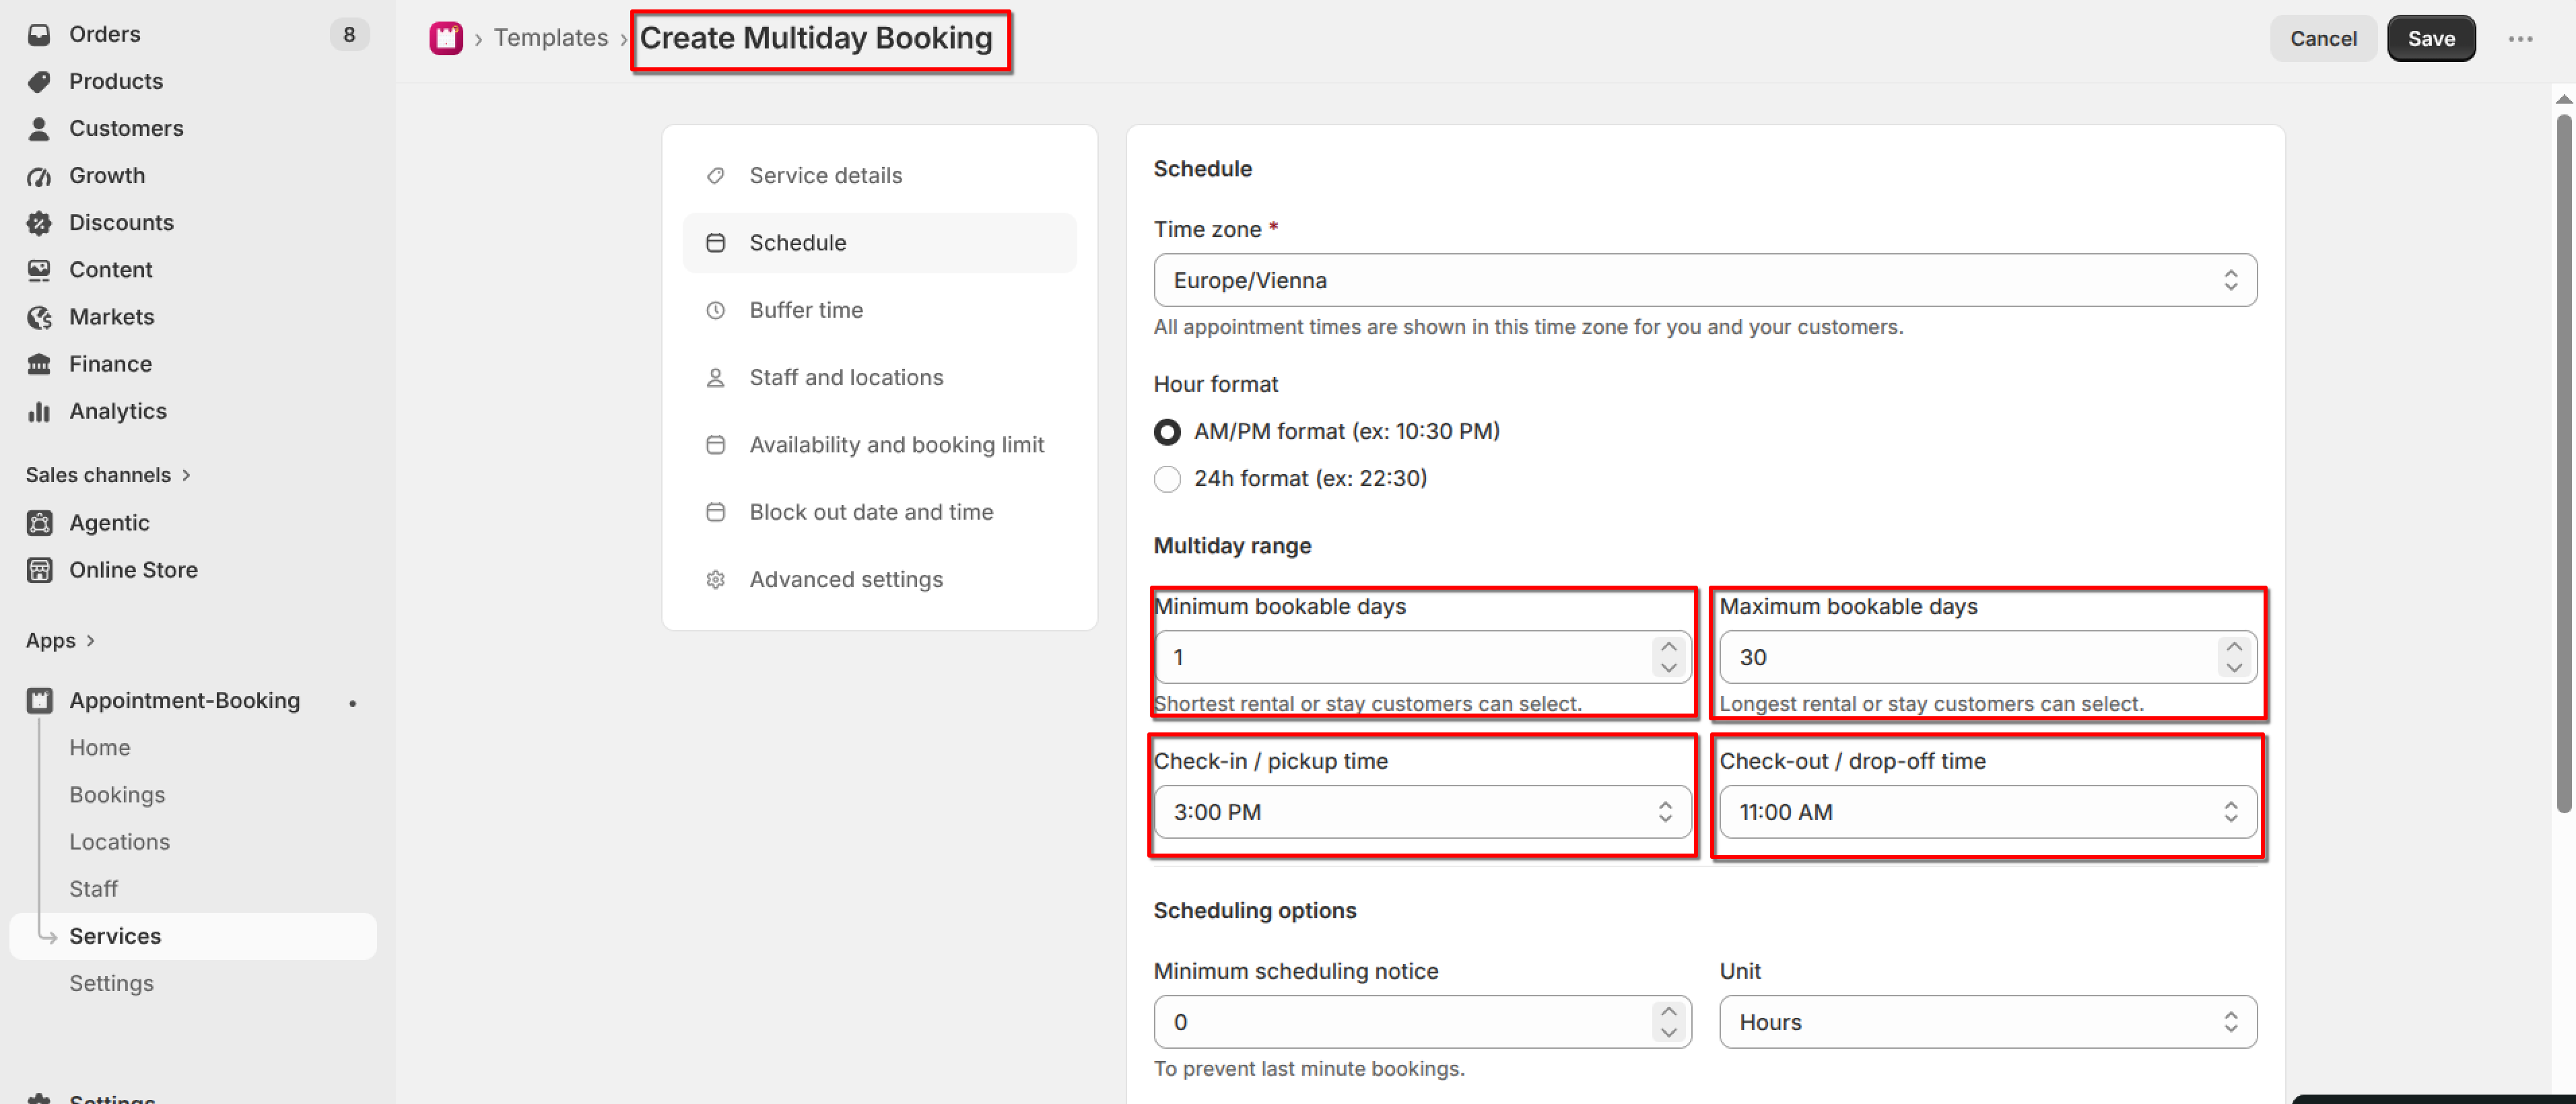Open the Unit Hours dropdown

point(1987,1022)
